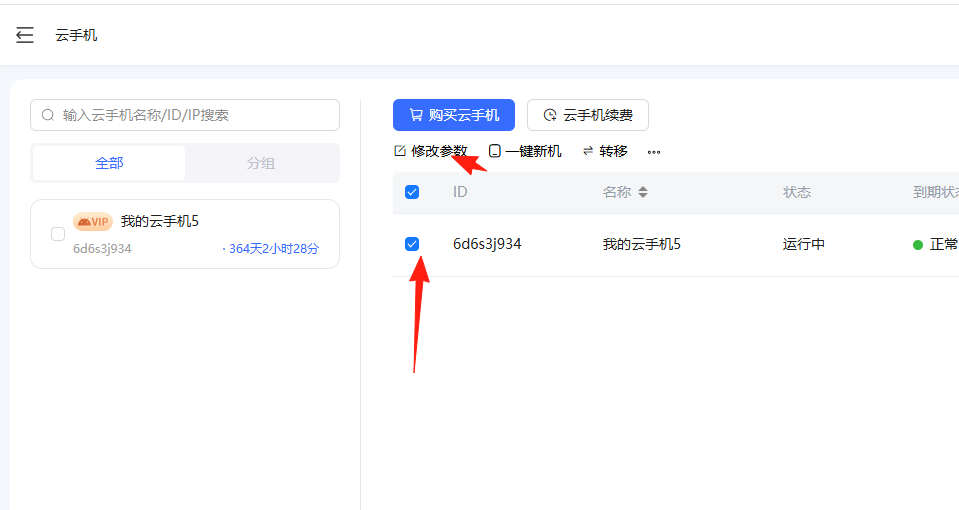Click ID cell 6d6s3j934 in table
Screen dimensions: 959x510
point(487,244)
